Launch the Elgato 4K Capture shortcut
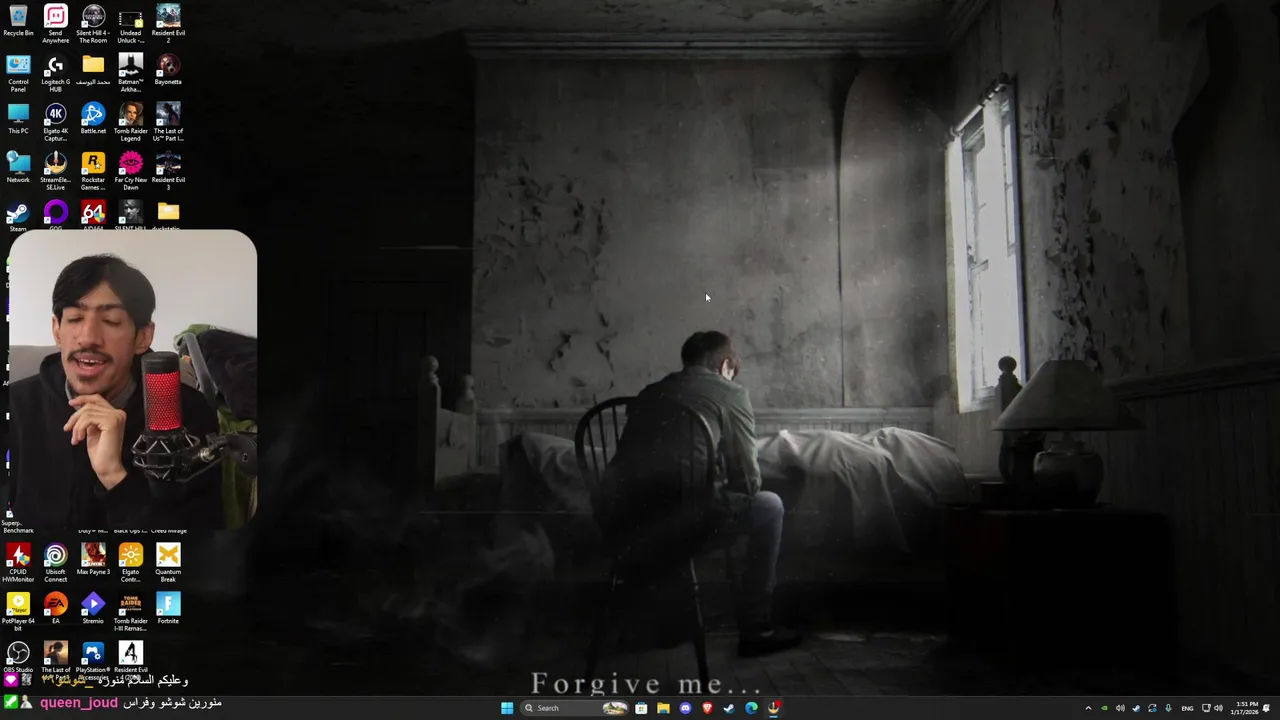1280x720 pixels. click(56, 123)
